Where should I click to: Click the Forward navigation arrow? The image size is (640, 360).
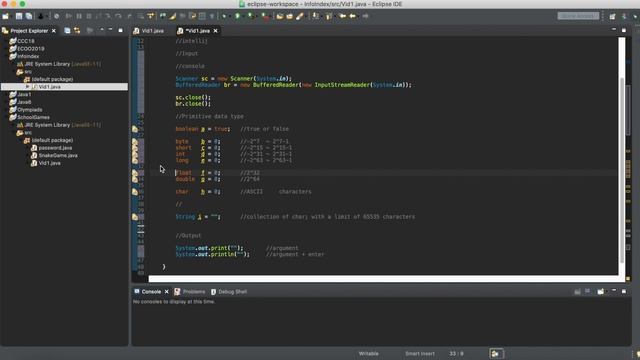(365, 16)
